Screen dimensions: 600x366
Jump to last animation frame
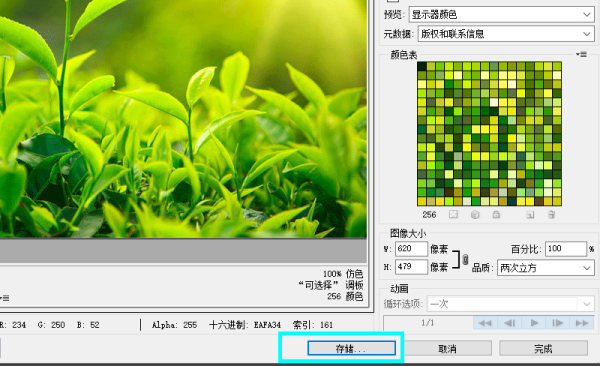pyautogui.click(x=582, y=323)
